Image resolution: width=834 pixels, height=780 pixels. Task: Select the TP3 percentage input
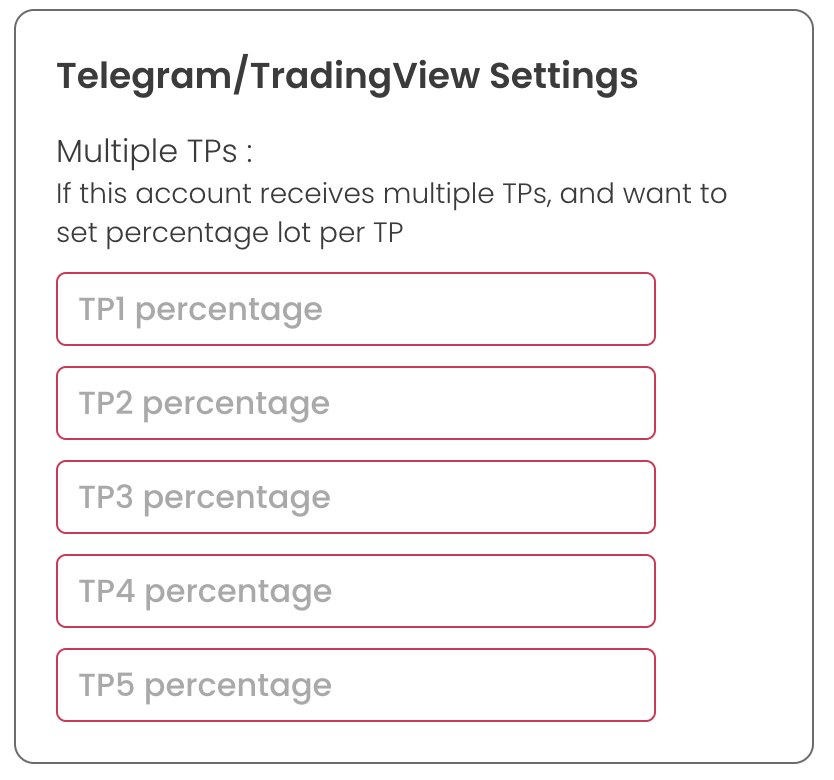[356, 497]
